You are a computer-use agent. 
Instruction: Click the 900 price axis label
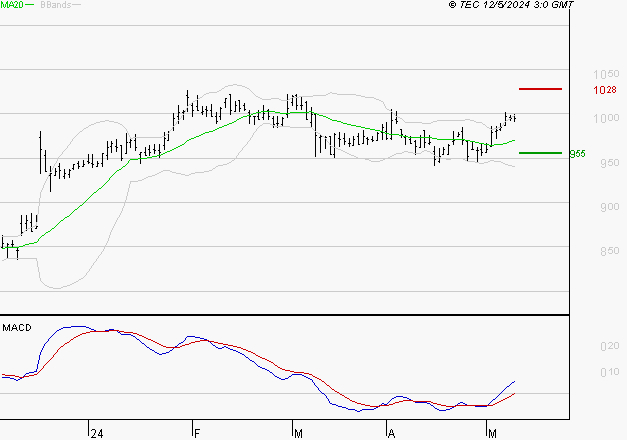[609, 207]
